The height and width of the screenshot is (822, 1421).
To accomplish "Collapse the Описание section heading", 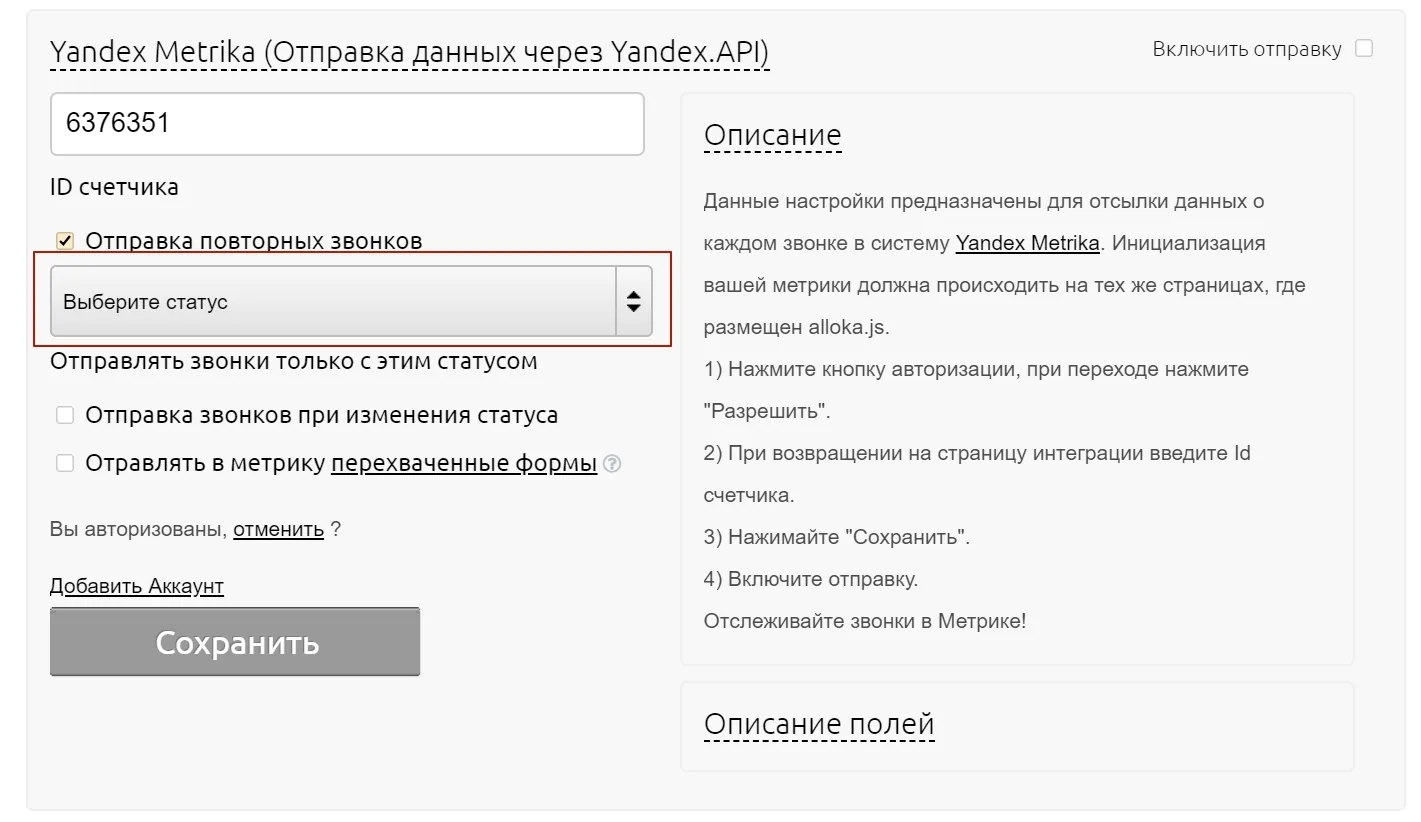I will pyautogui.click(x=772, y=135).
